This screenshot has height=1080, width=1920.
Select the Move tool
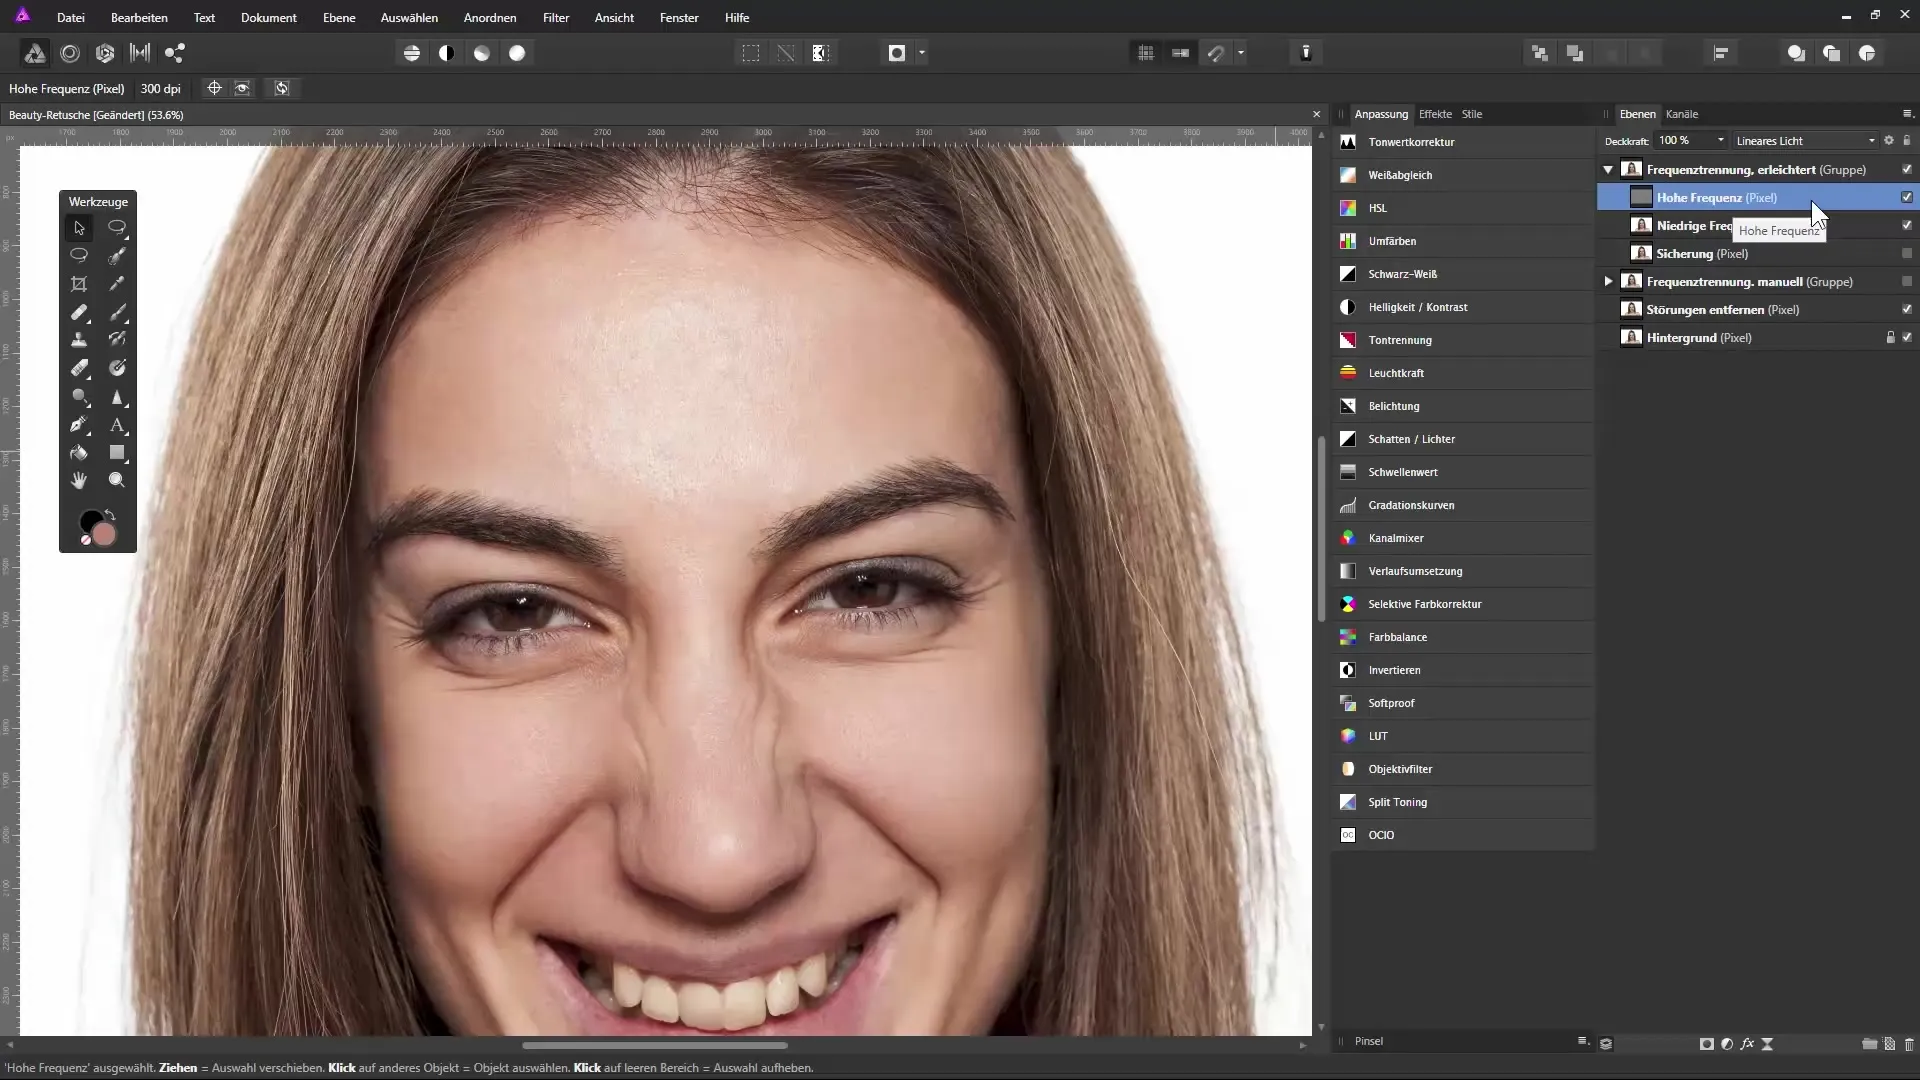pos(79,228)
